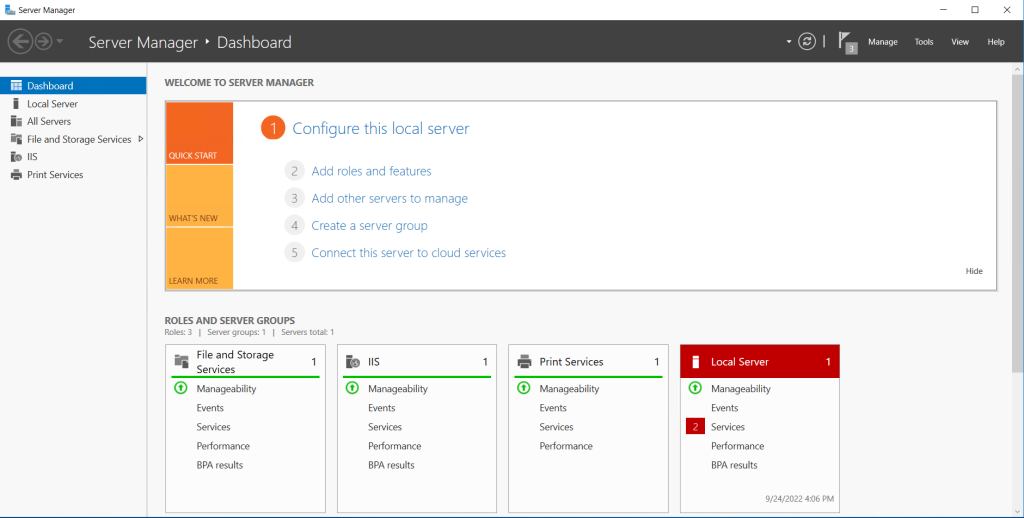Image resolution: width=1024 pixels, height=518 pixels.
Task: Open File and Storage Services tile header
Action: [x=246, y=361]
